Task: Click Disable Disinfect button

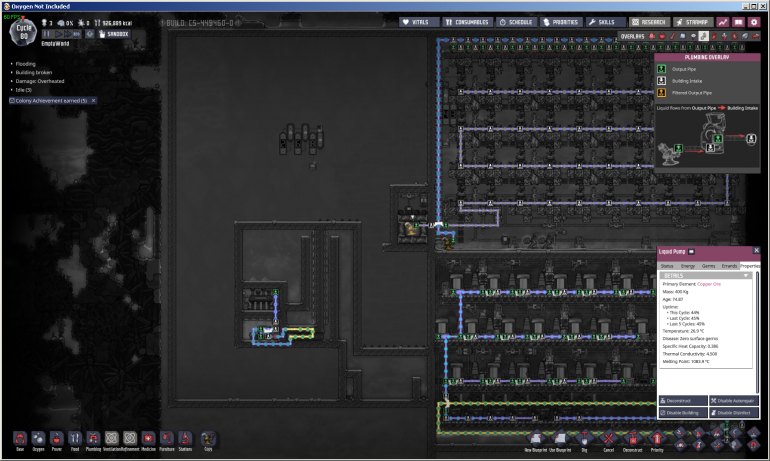Action: [x=734, y=412]
